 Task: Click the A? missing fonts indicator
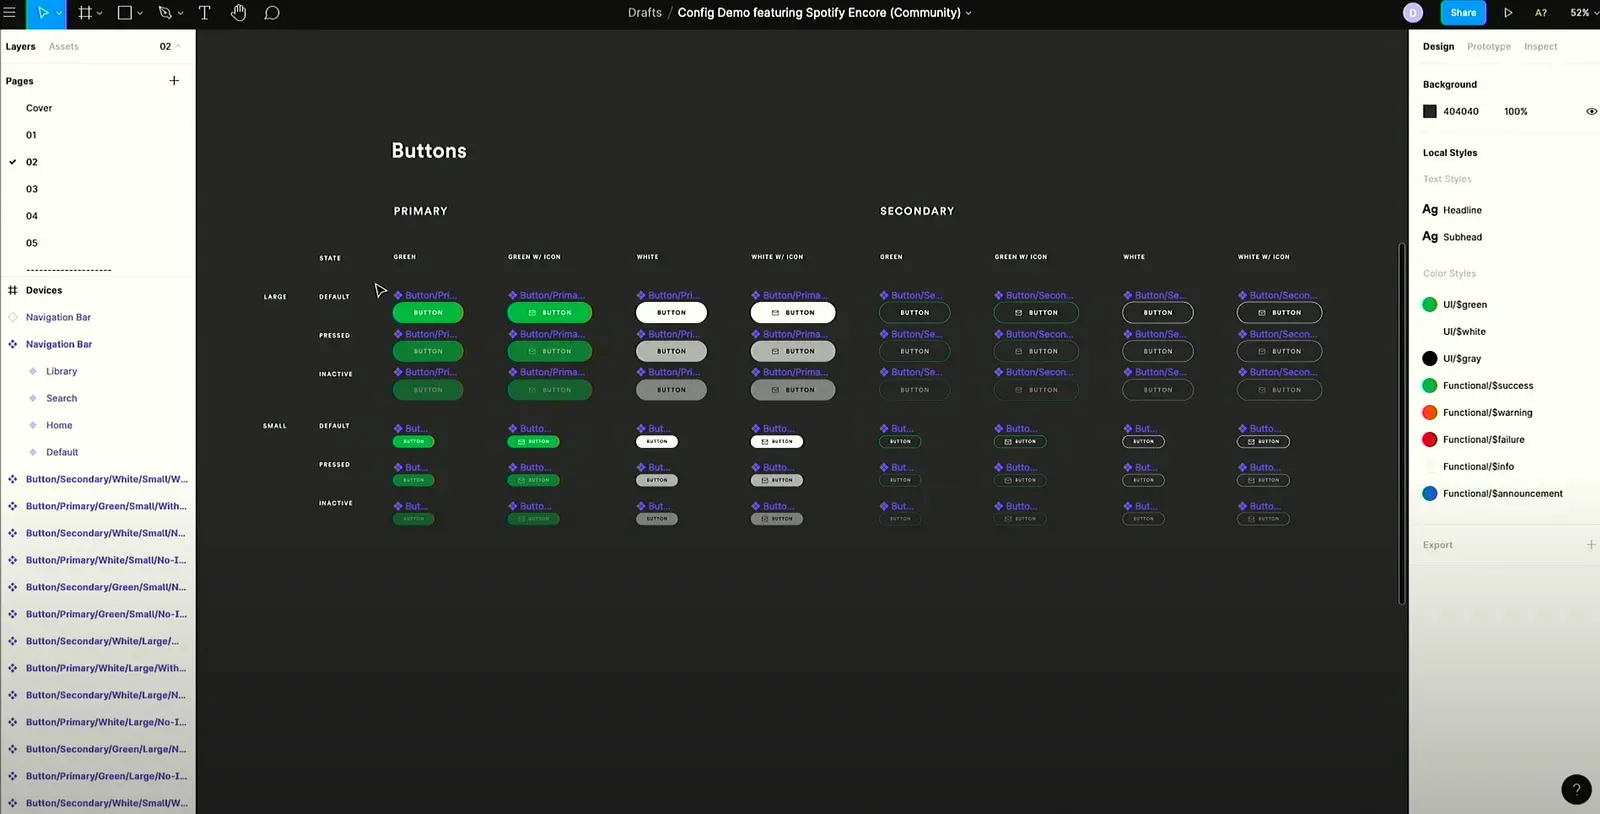click(x=1541, y=13)
